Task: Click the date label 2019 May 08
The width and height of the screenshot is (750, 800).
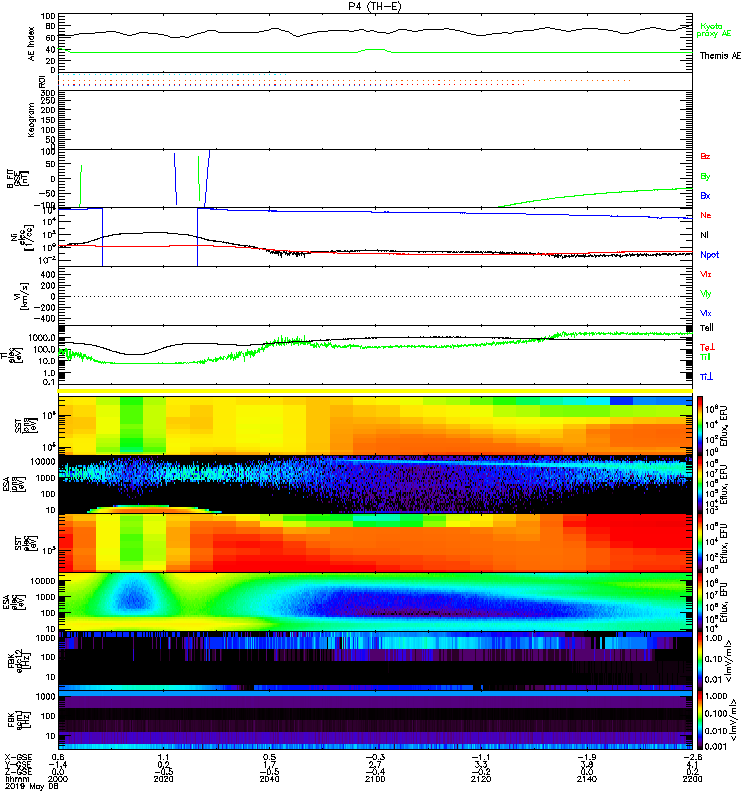Action: [x=32, y=786]
